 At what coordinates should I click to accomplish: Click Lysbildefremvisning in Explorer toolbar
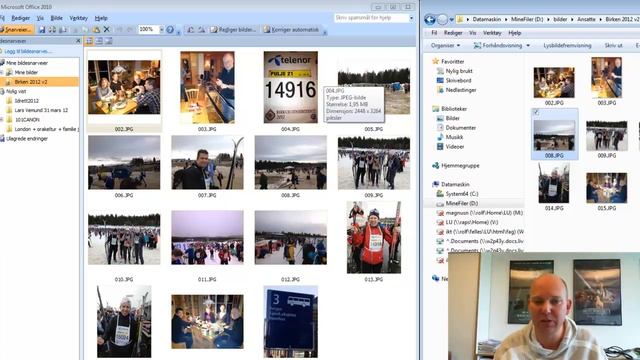567,45
